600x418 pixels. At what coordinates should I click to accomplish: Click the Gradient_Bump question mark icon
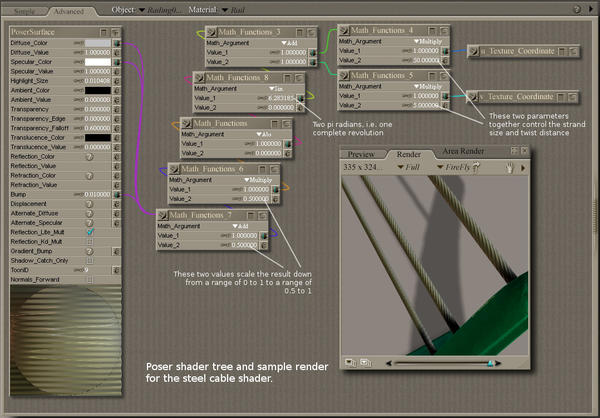click(89, 251)
